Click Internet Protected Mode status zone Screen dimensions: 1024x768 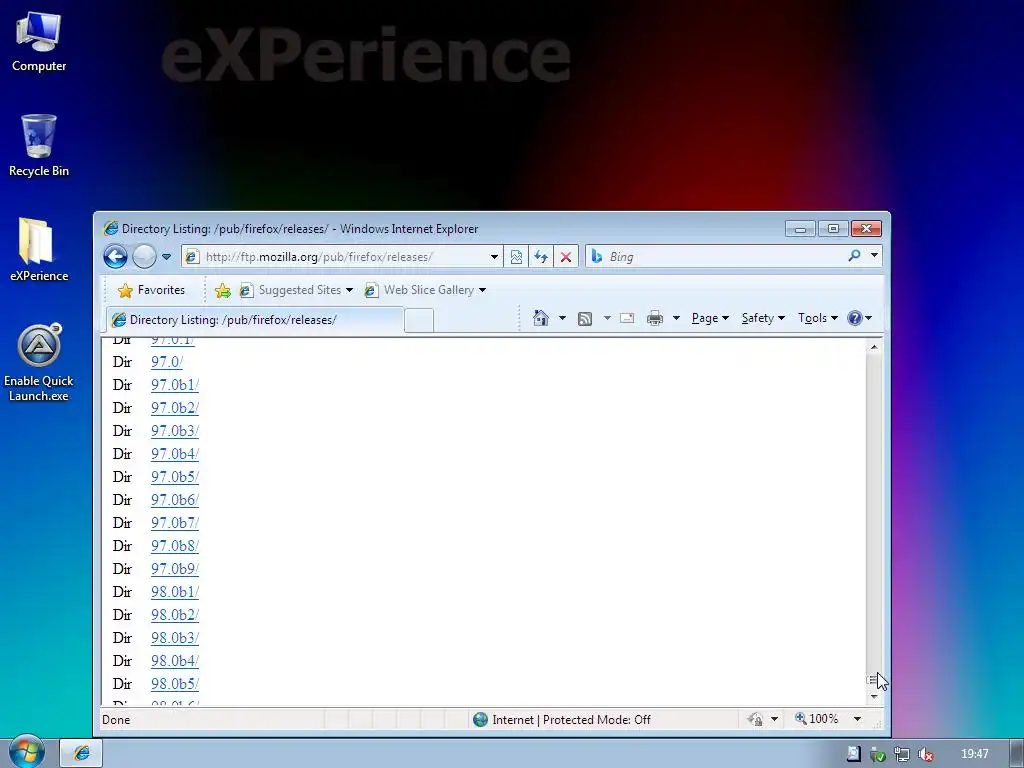[562, 720]
